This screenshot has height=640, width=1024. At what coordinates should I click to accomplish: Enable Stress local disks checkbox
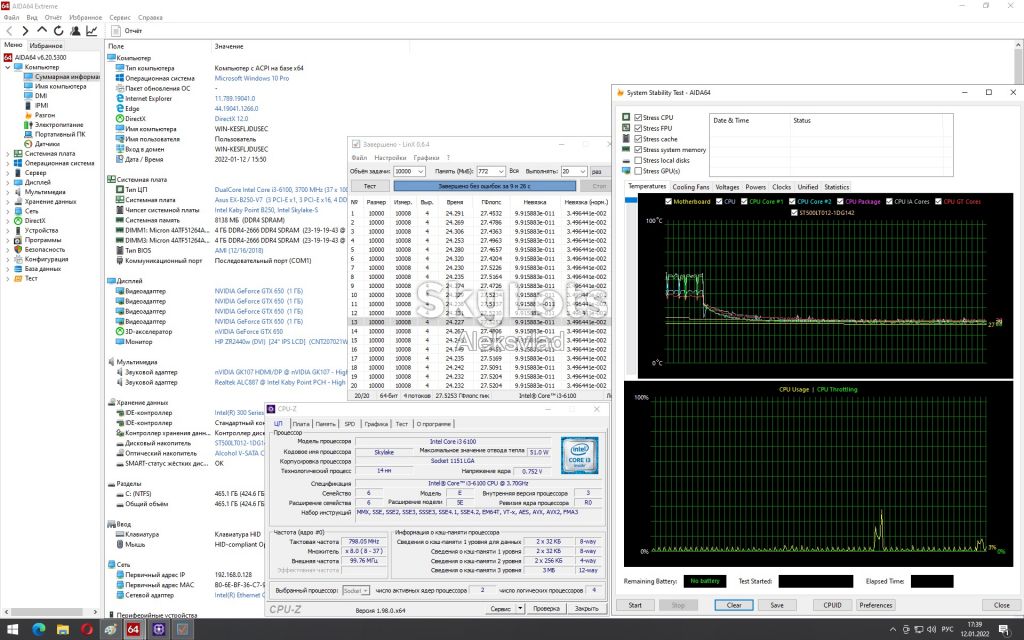(638, 160)
